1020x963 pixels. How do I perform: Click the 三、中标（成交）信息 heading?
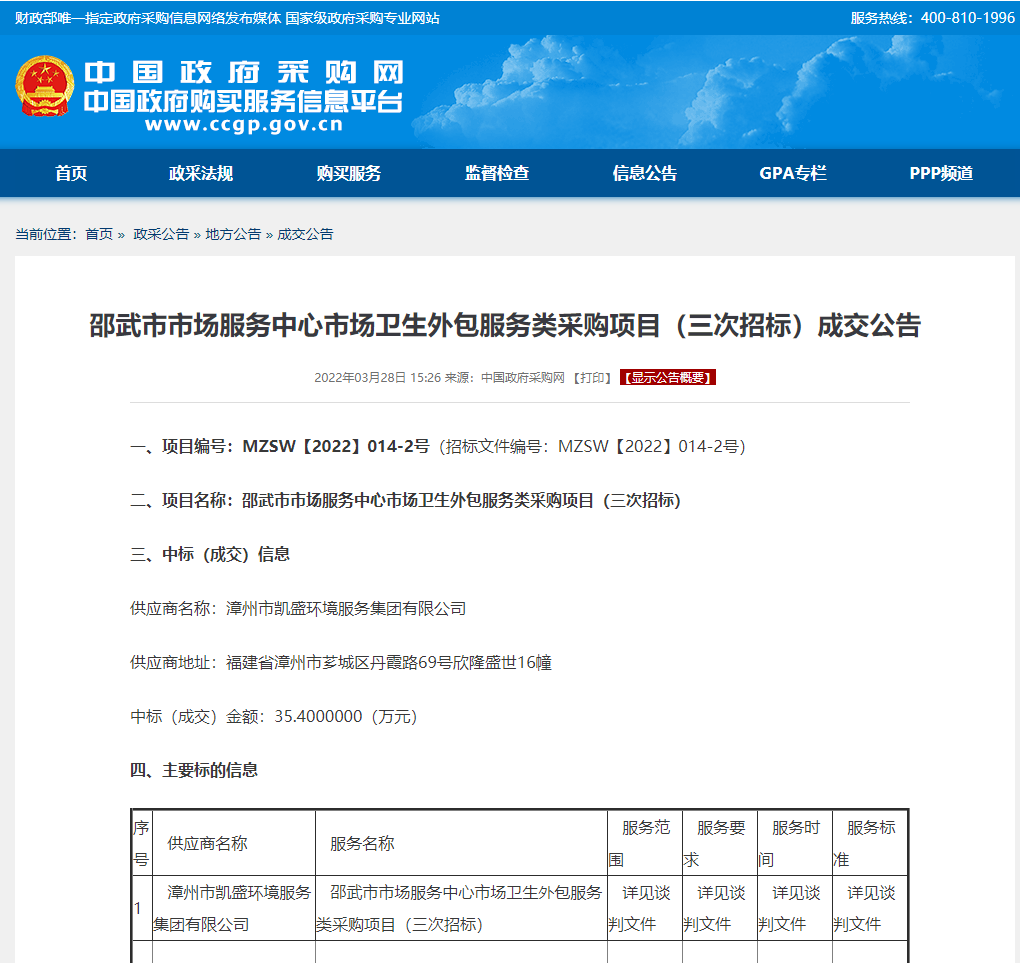point(210,554)
